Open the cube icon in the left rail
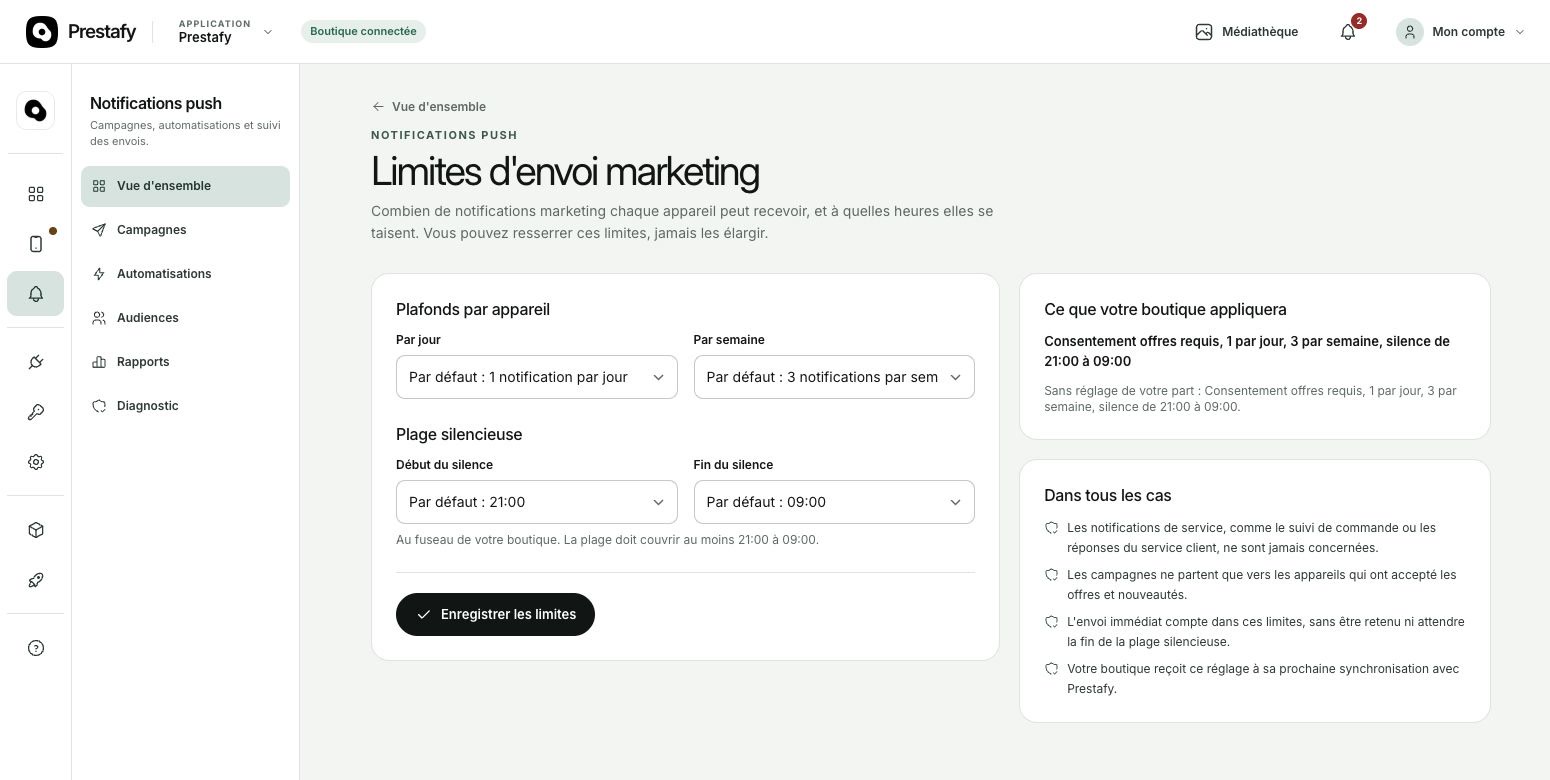Image resolution: width=1550 pixels, height=780 pixels. tap(36, 530)
